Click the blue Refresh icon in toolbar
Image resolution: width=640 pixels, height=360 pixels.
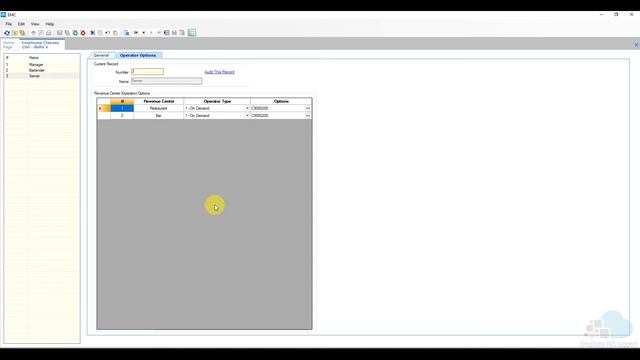point(7,33)
